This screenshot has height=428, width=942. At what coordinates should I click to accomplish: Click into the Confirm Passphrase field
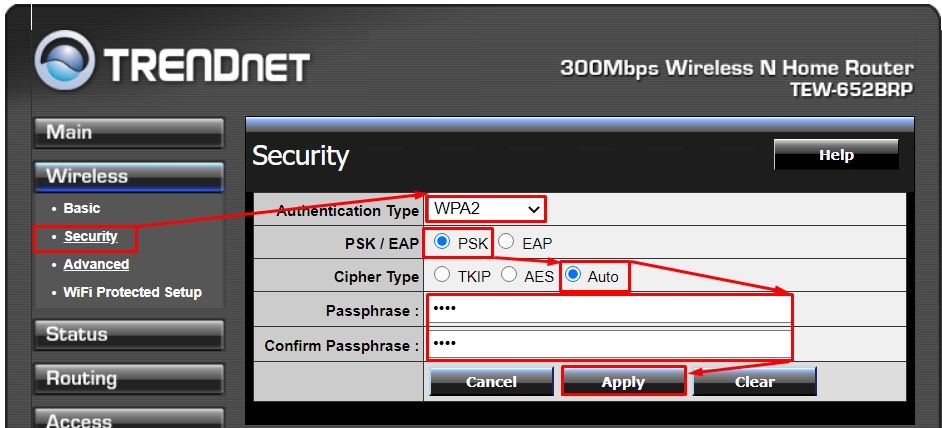610,345
